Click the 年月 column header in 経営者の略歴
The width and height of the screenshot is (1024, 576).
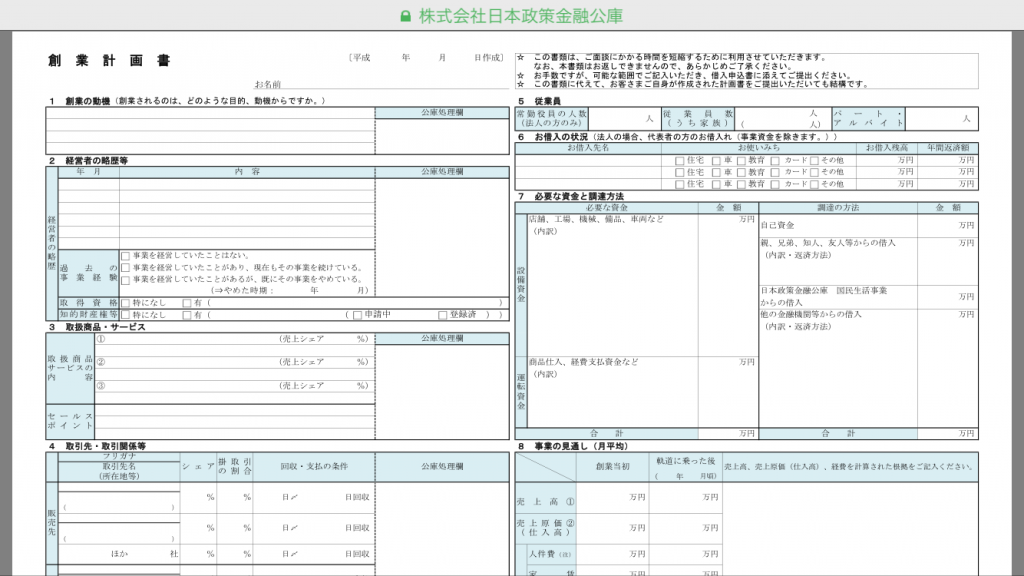[88, 172]
